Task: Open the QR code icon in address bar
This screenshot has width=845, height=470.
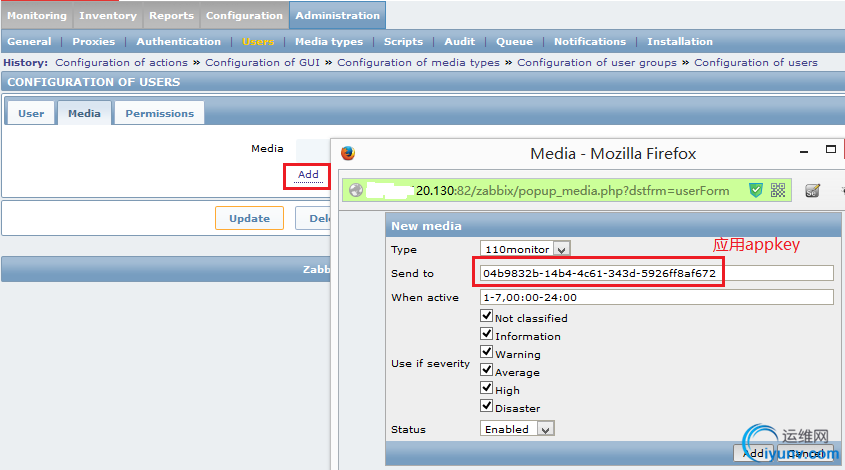Action: [778, 190]
